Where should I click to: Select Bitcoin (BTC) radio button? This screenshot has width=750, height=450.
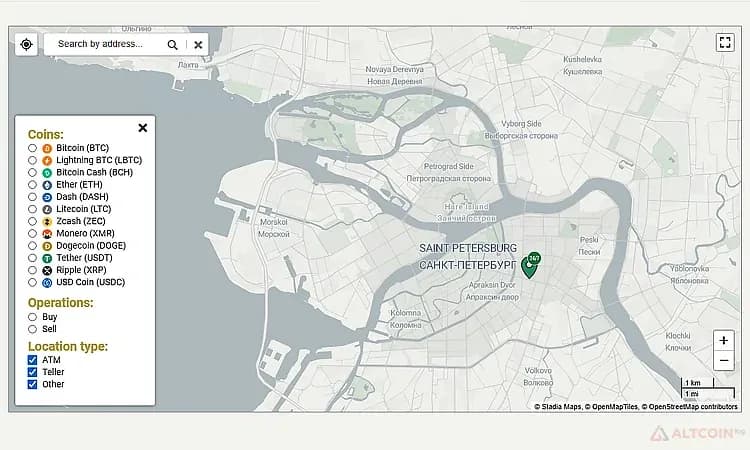tap(32, 148)
